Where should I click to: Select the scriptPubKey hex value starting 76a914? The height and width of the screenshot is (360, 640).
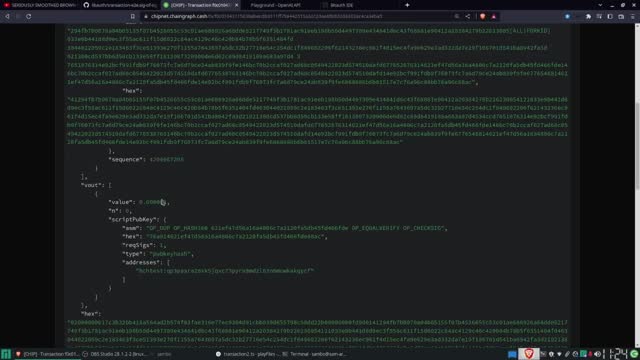tap(236, 237)
